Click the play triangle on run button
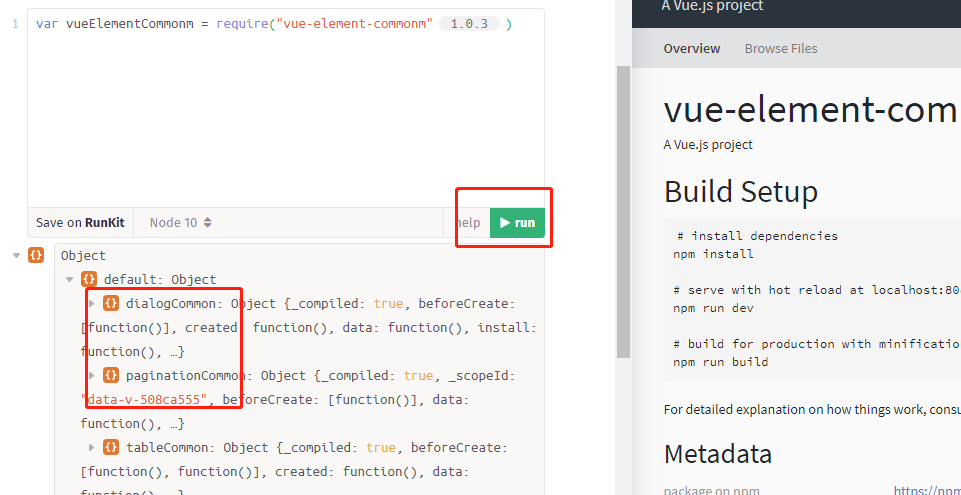The height and width of the screenshot is (495, 961). [505, 222]
